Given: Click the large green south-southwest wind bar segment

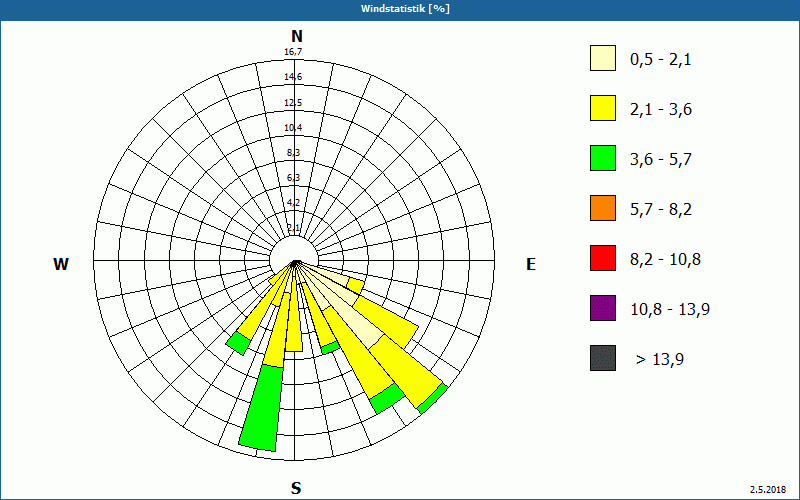Looking at the screenshot, I should point(261,408).
